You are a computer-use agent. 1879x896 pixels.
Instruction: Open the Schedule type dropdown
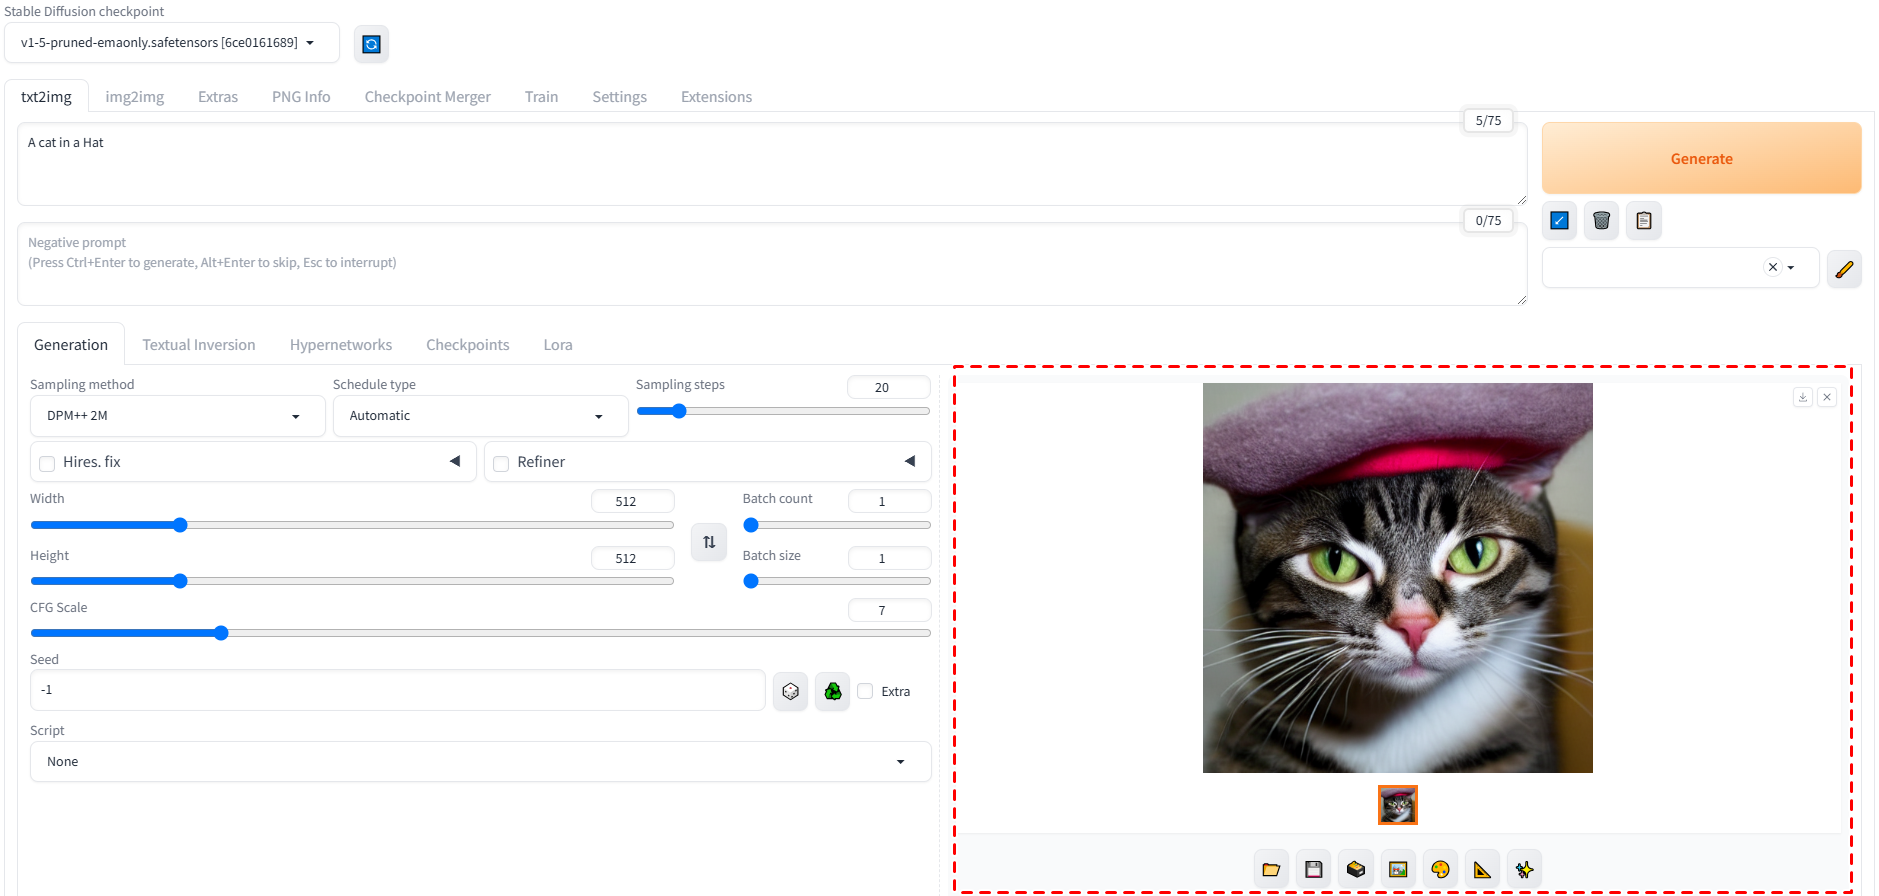(x=480, y=416)
